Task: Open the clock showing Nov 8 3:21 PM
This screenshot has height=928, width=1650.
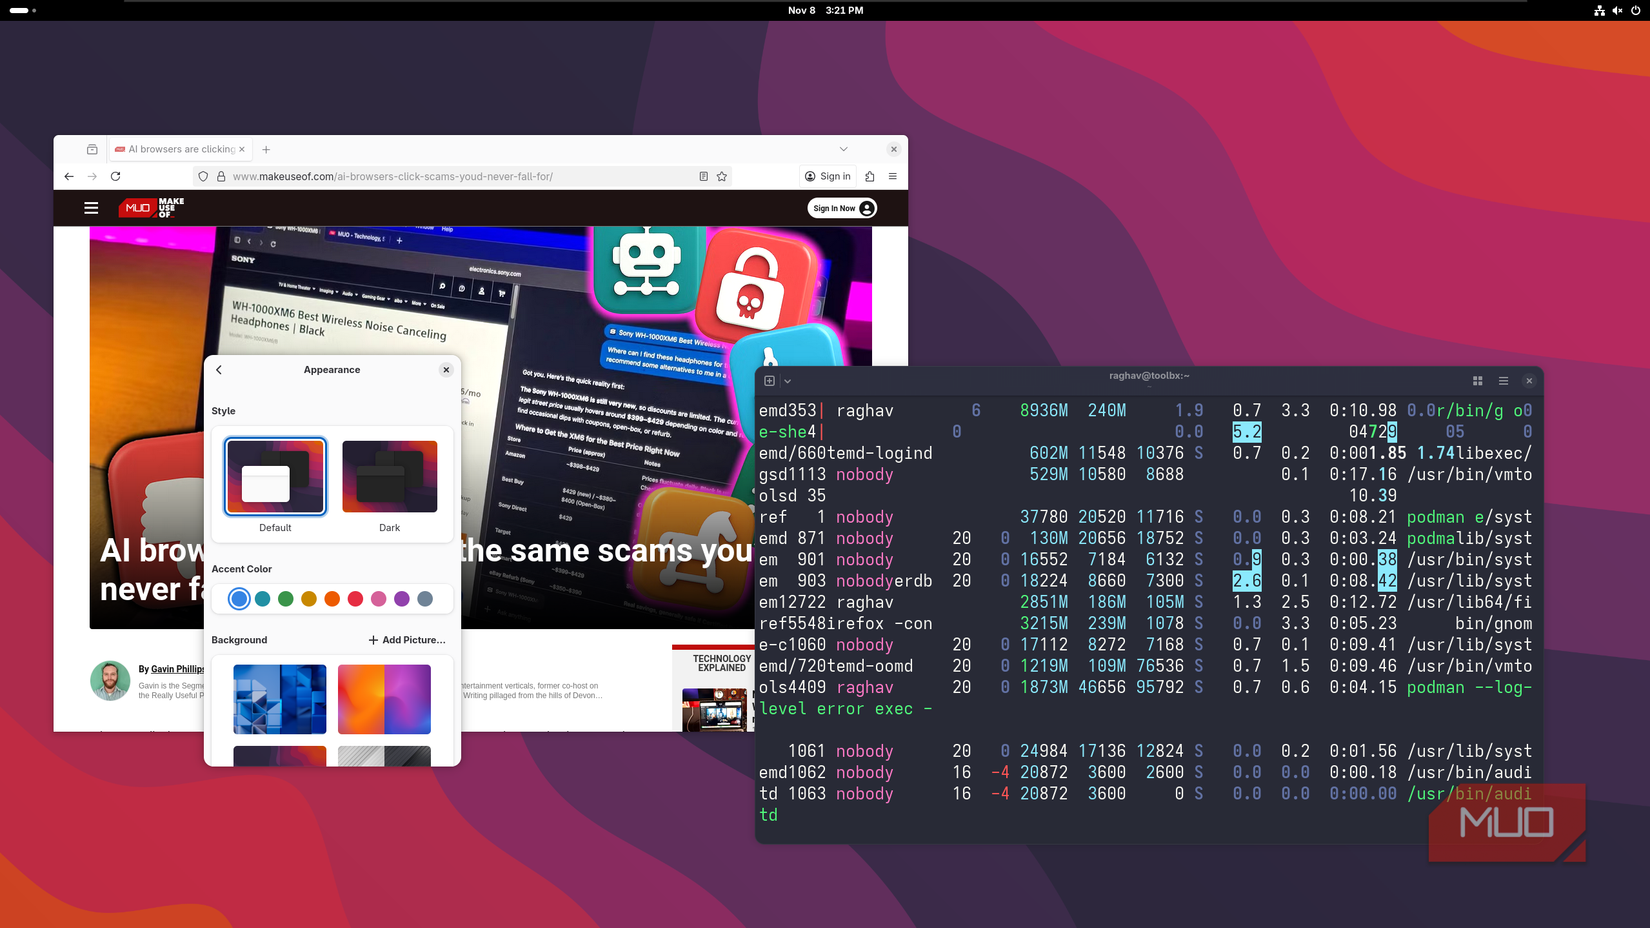Action: point(825,10)
